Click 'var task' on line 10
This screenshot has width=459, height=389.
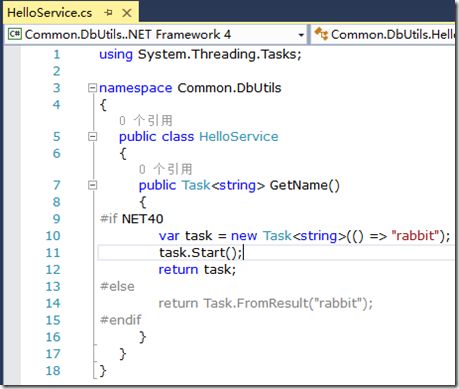click(185, 236)
